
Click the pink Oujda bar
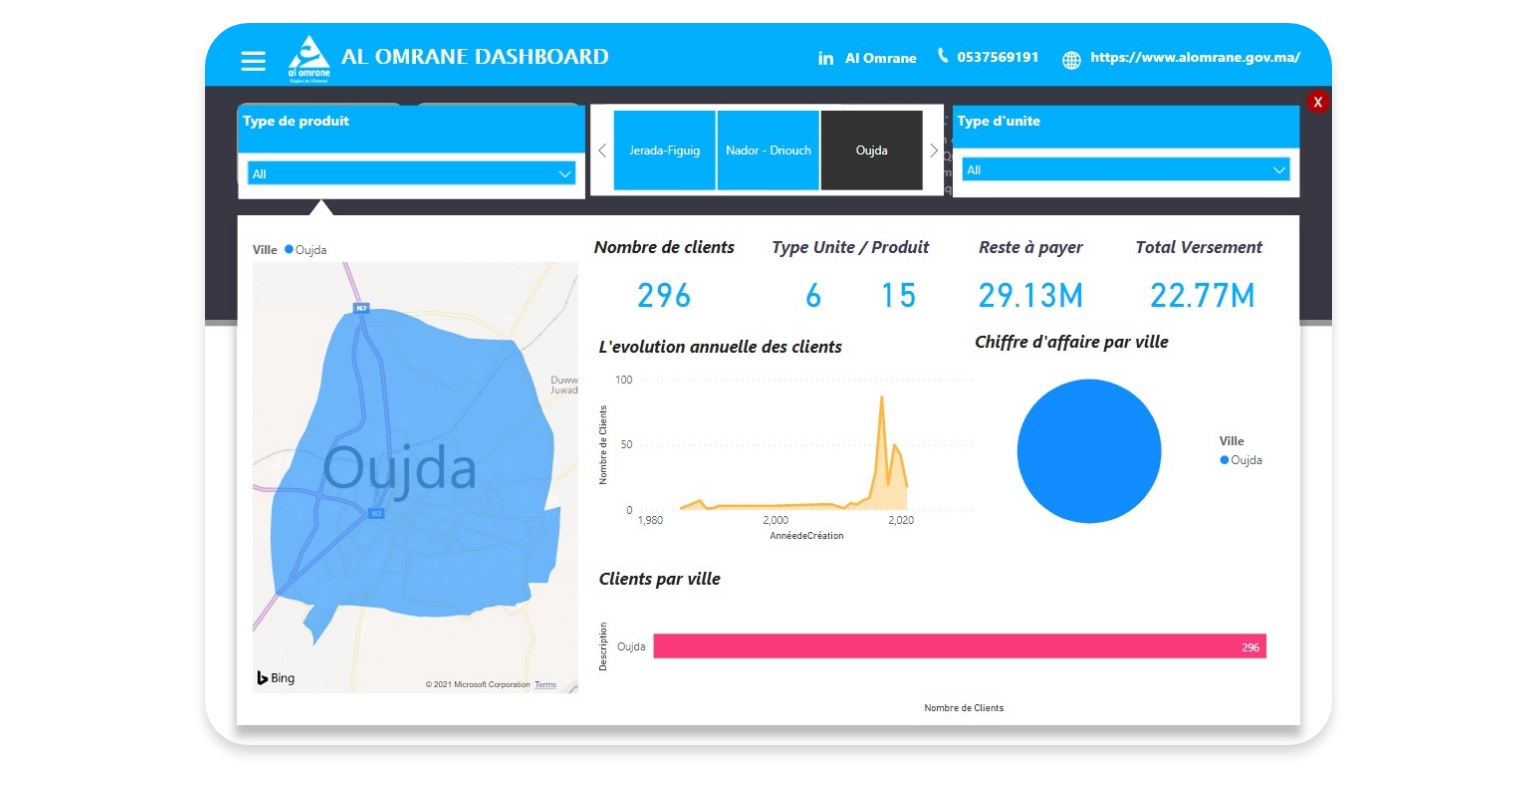(958, 646)
